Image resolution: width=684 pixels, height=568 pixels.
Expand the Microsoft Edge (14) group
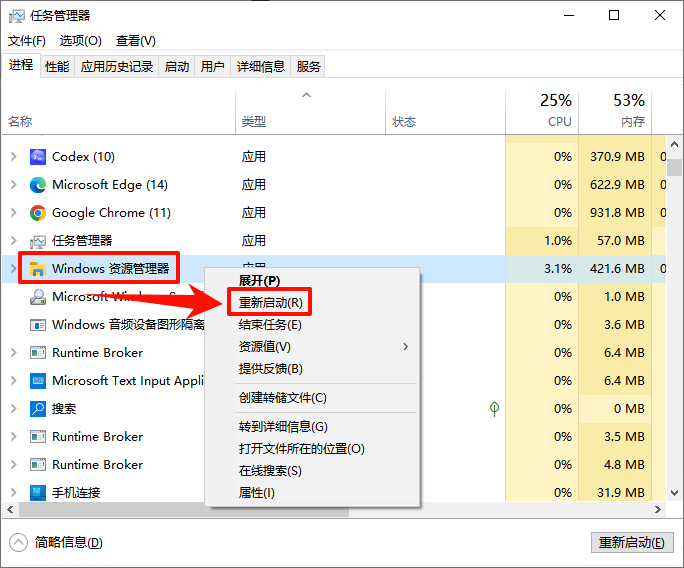tap(14, 185)
